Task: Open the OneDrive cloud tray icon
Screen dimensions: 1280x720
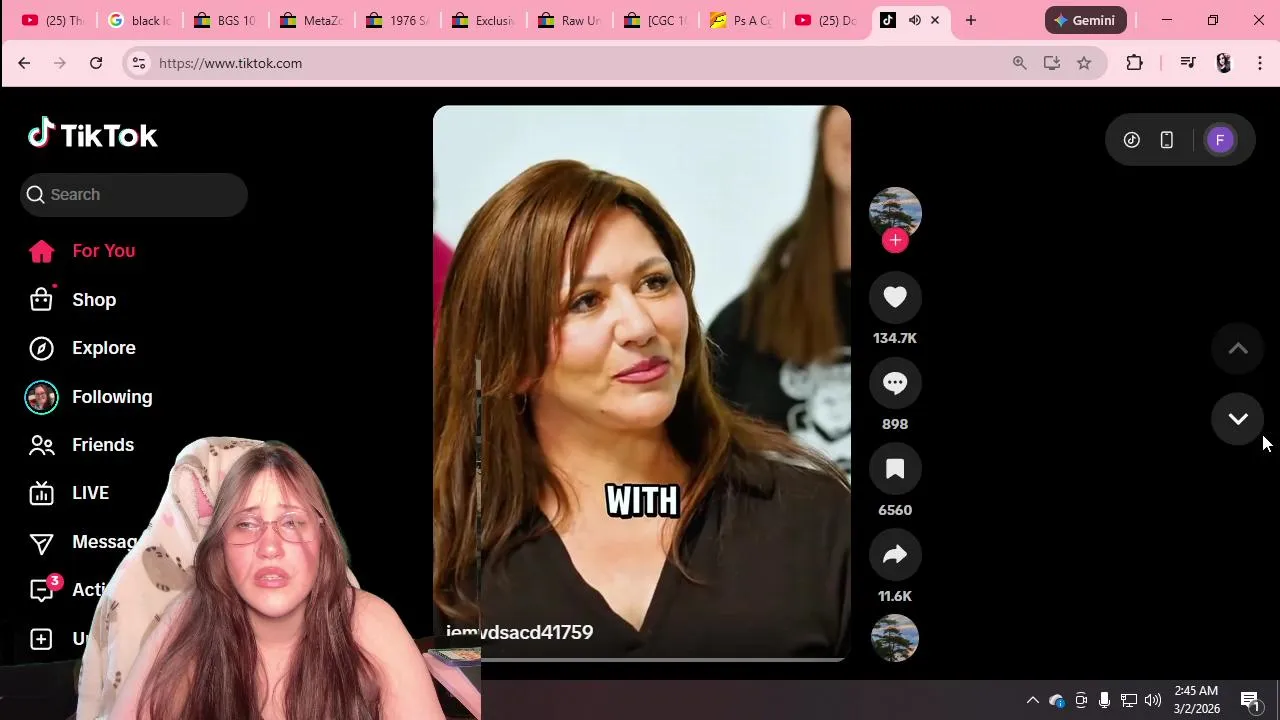Action: click(1056, 700)
